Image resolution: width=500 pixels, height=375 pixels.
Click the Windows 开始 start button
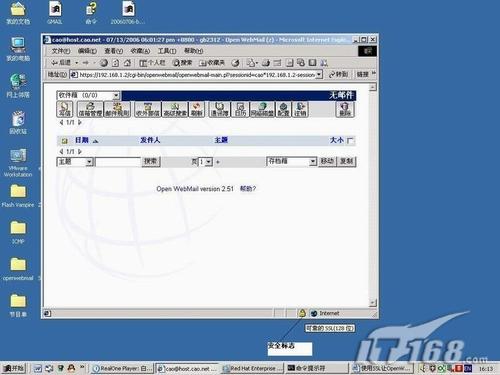point(14,368)
